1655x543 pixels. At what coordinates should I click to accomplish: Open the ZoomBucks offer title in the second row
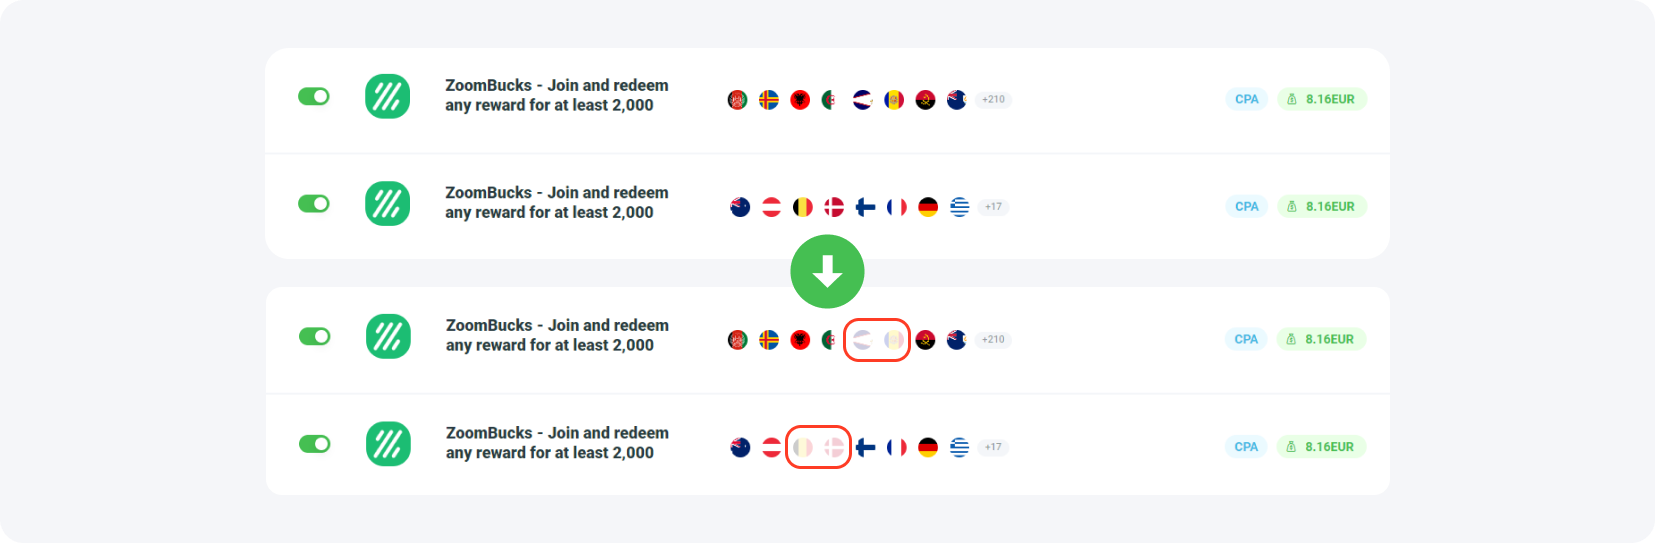[x=556, y=202]
